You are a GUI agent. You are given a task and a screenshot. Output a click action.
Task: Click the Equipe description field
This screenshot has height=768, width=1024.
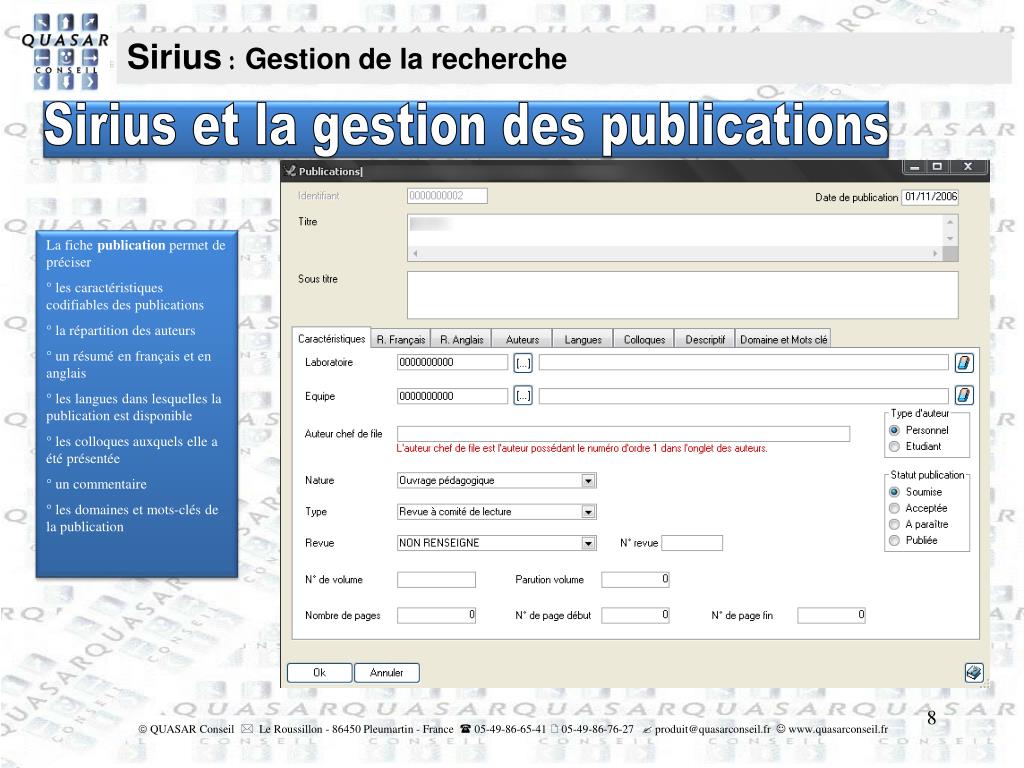743,396
